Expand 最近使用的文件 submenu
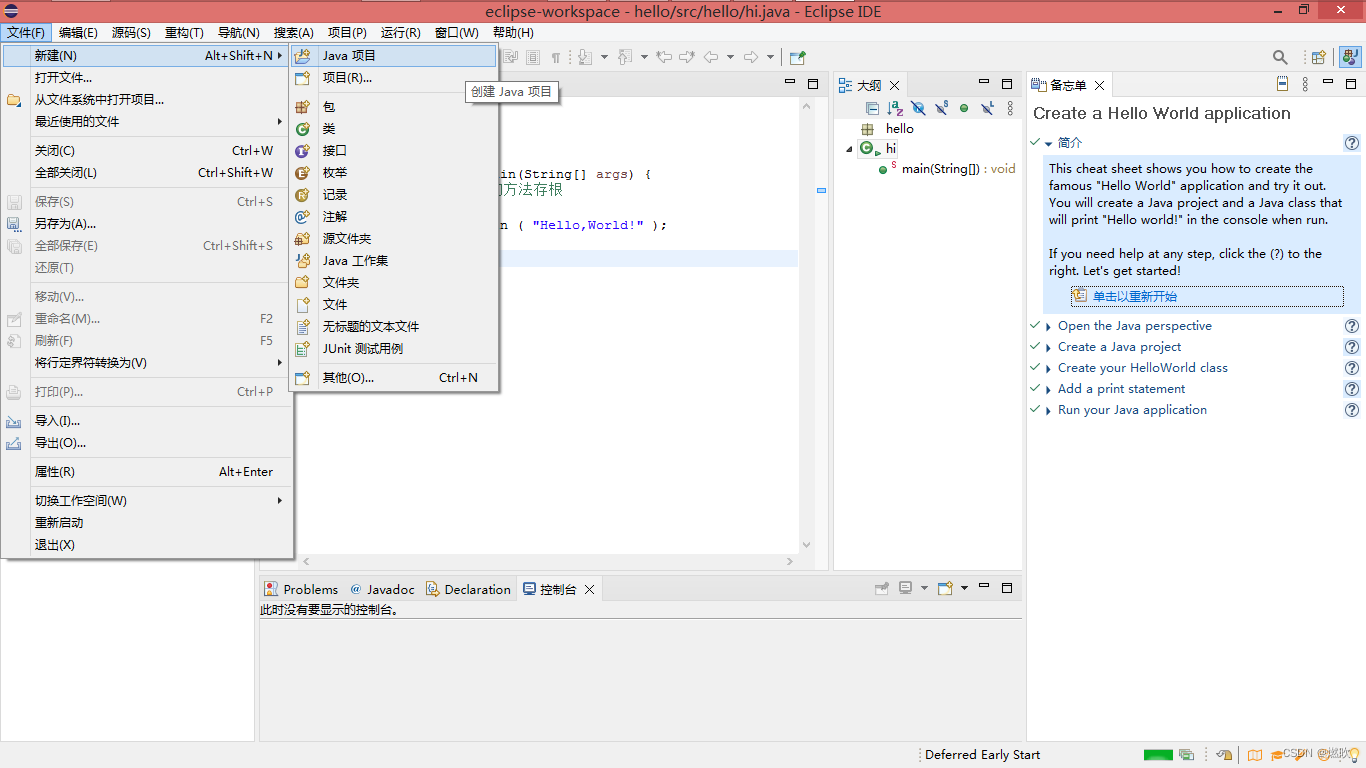1366x768 pixels. [x=147, y=122]
